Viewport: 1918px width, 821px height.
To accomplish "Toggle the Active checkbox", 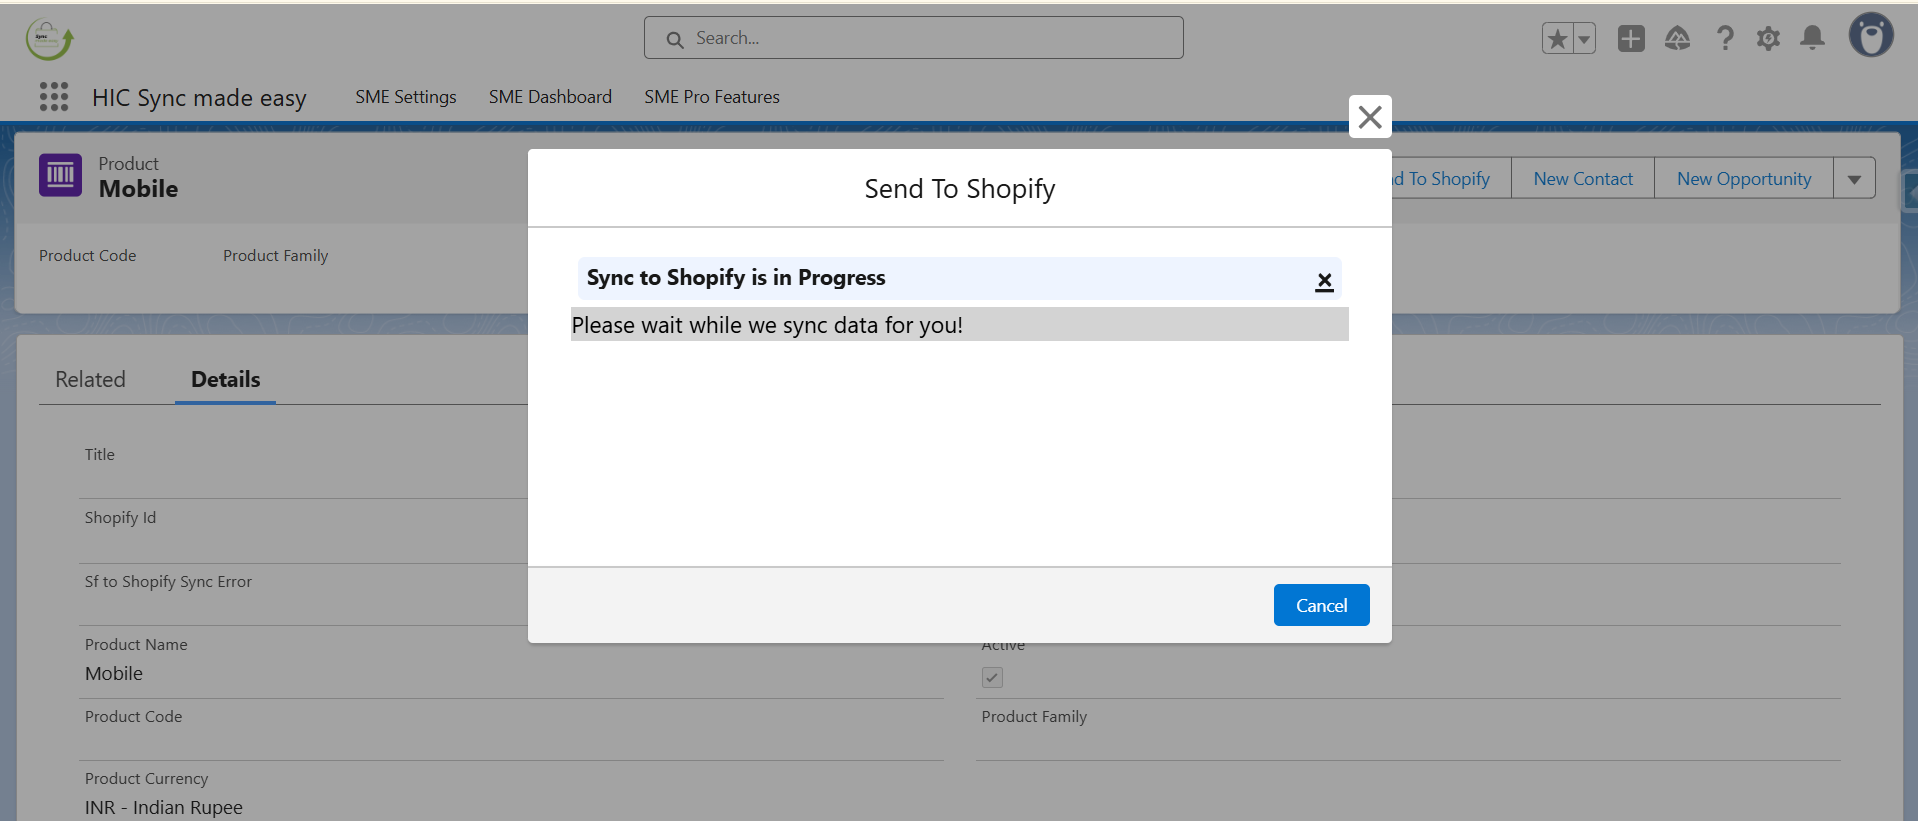I will coord(992,678).
